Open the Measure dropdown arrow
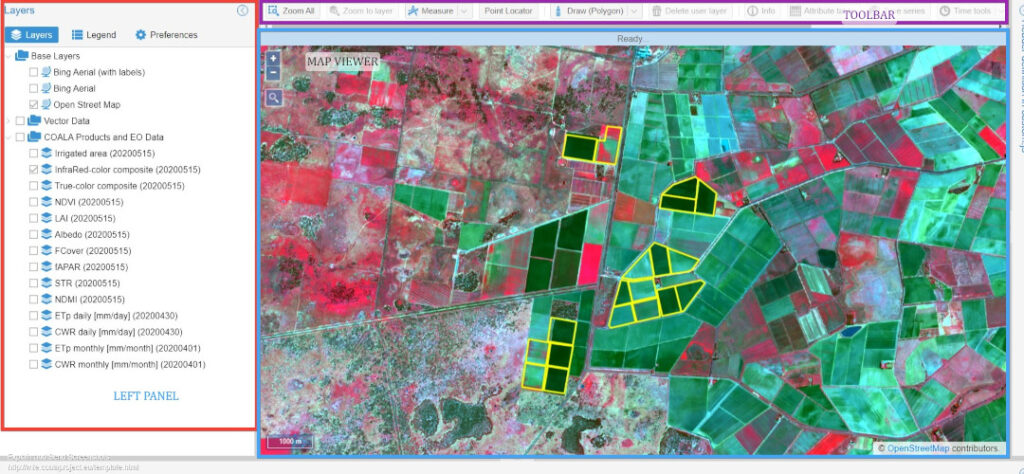 [x=464, y=11]
